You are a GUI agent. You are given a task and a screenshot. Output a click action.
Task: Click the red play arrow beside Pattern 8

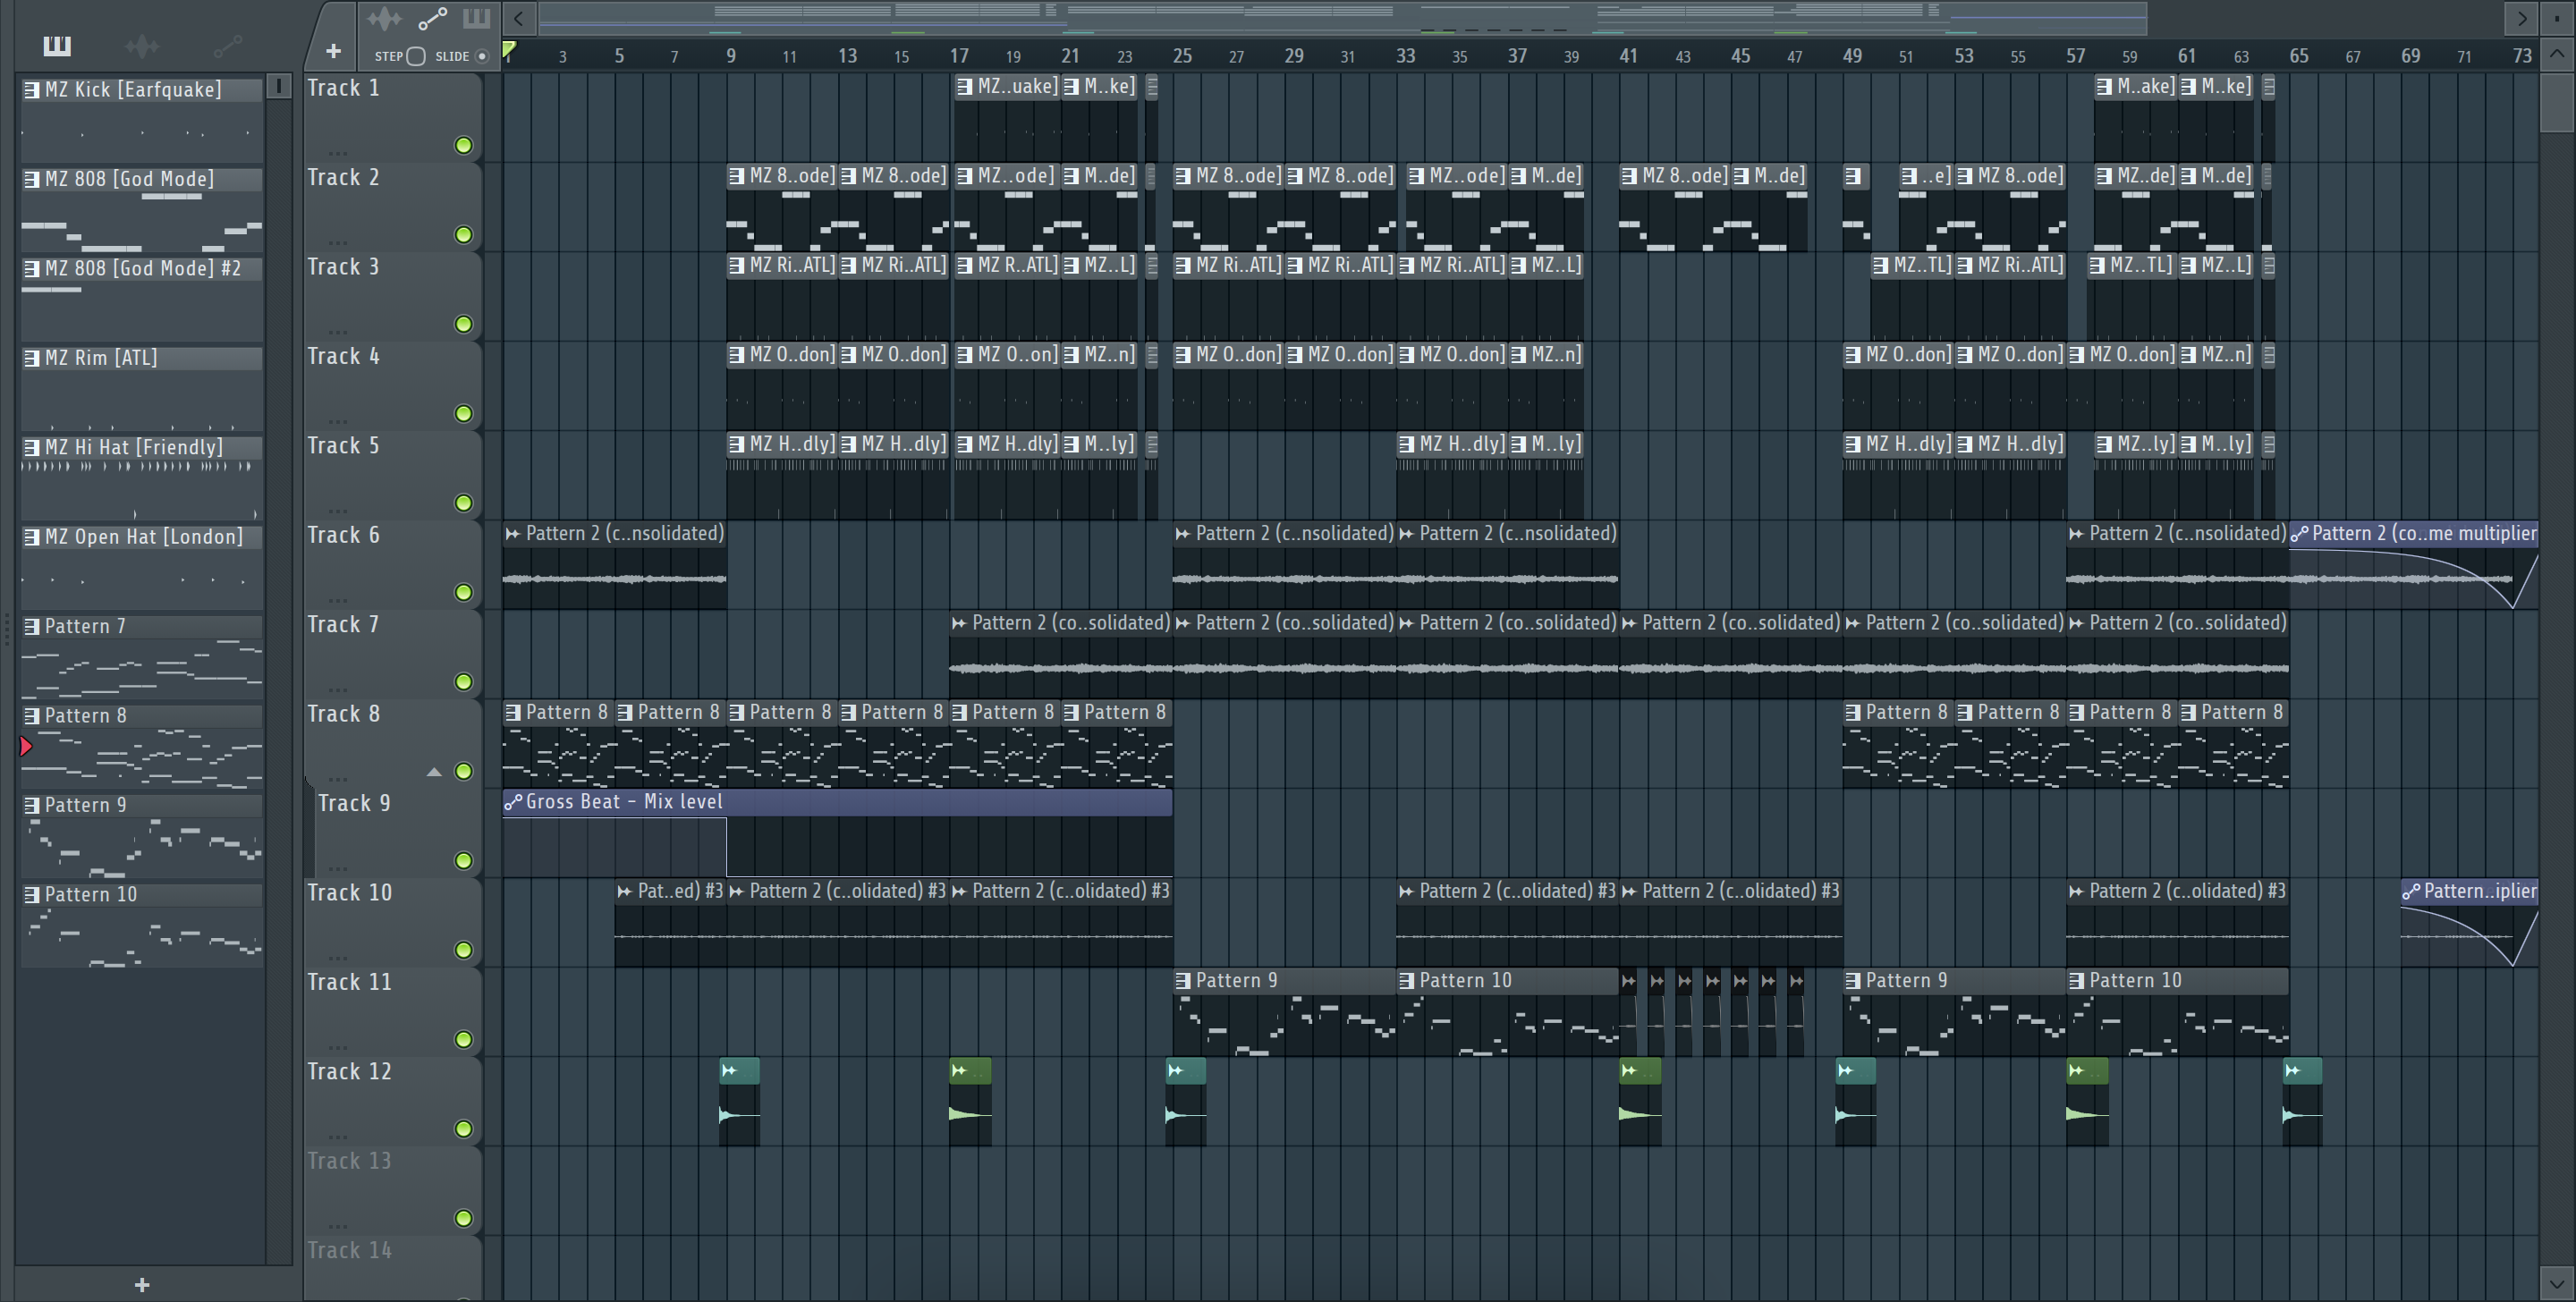click(x=26, y=746)
